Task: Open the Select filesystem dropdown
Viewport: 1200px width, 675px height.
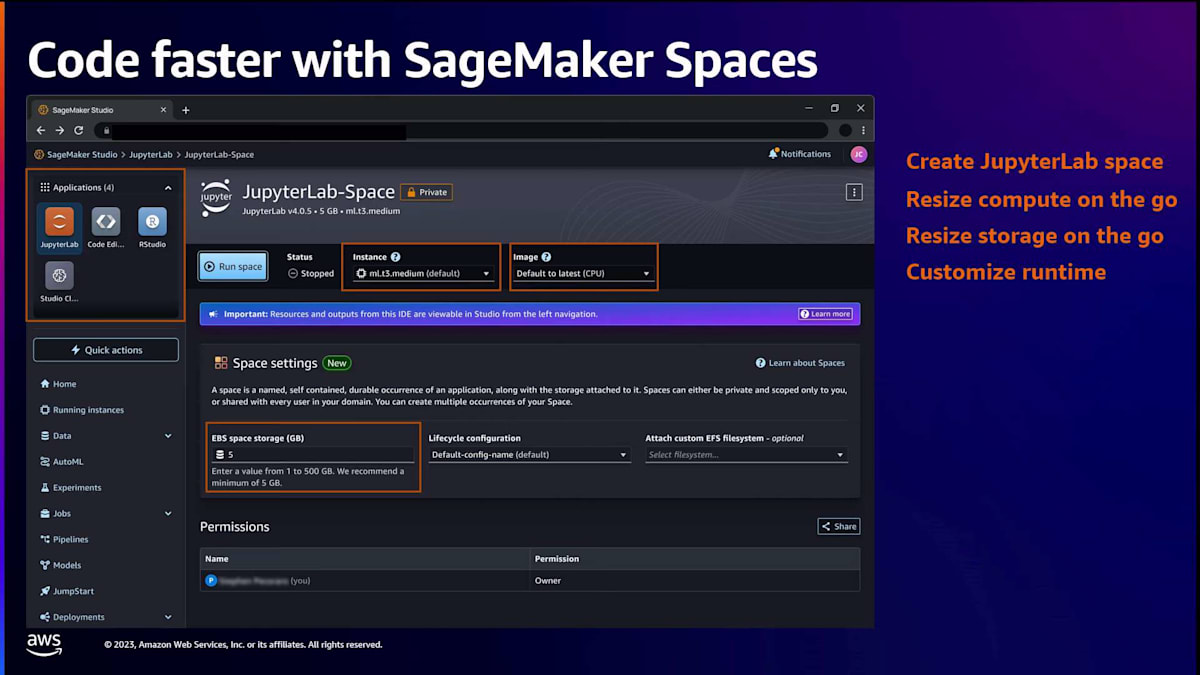Action: [746, 455]
